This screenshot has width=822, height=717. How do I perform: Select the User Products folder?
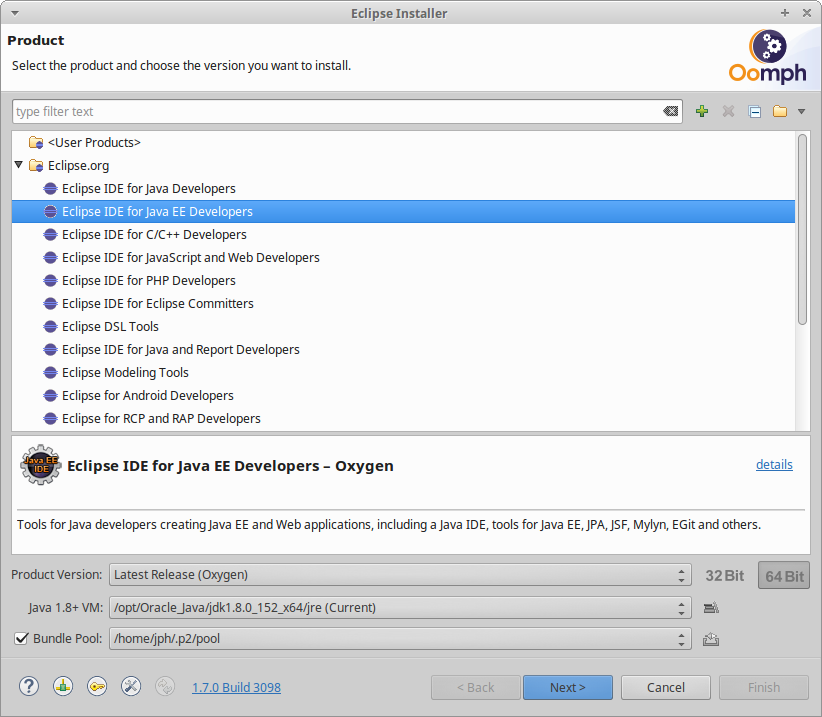click(94, 143)
